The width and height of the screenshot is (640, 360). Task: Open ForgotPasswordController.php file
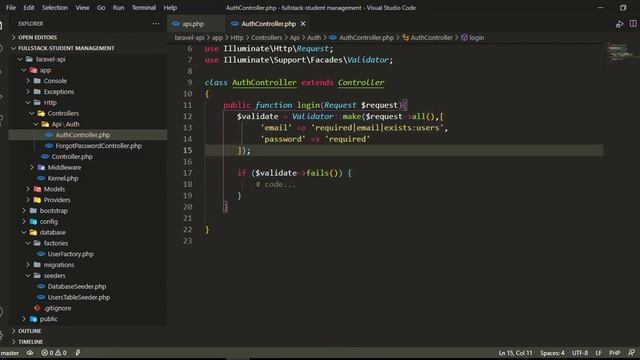(98, 146)
